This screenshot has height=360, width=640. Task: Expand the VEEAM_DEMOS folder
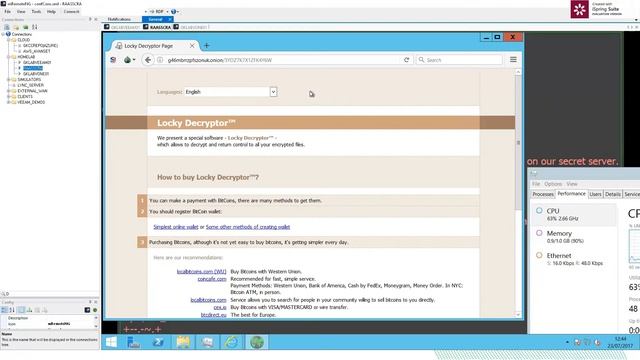[x=9, y=102]
